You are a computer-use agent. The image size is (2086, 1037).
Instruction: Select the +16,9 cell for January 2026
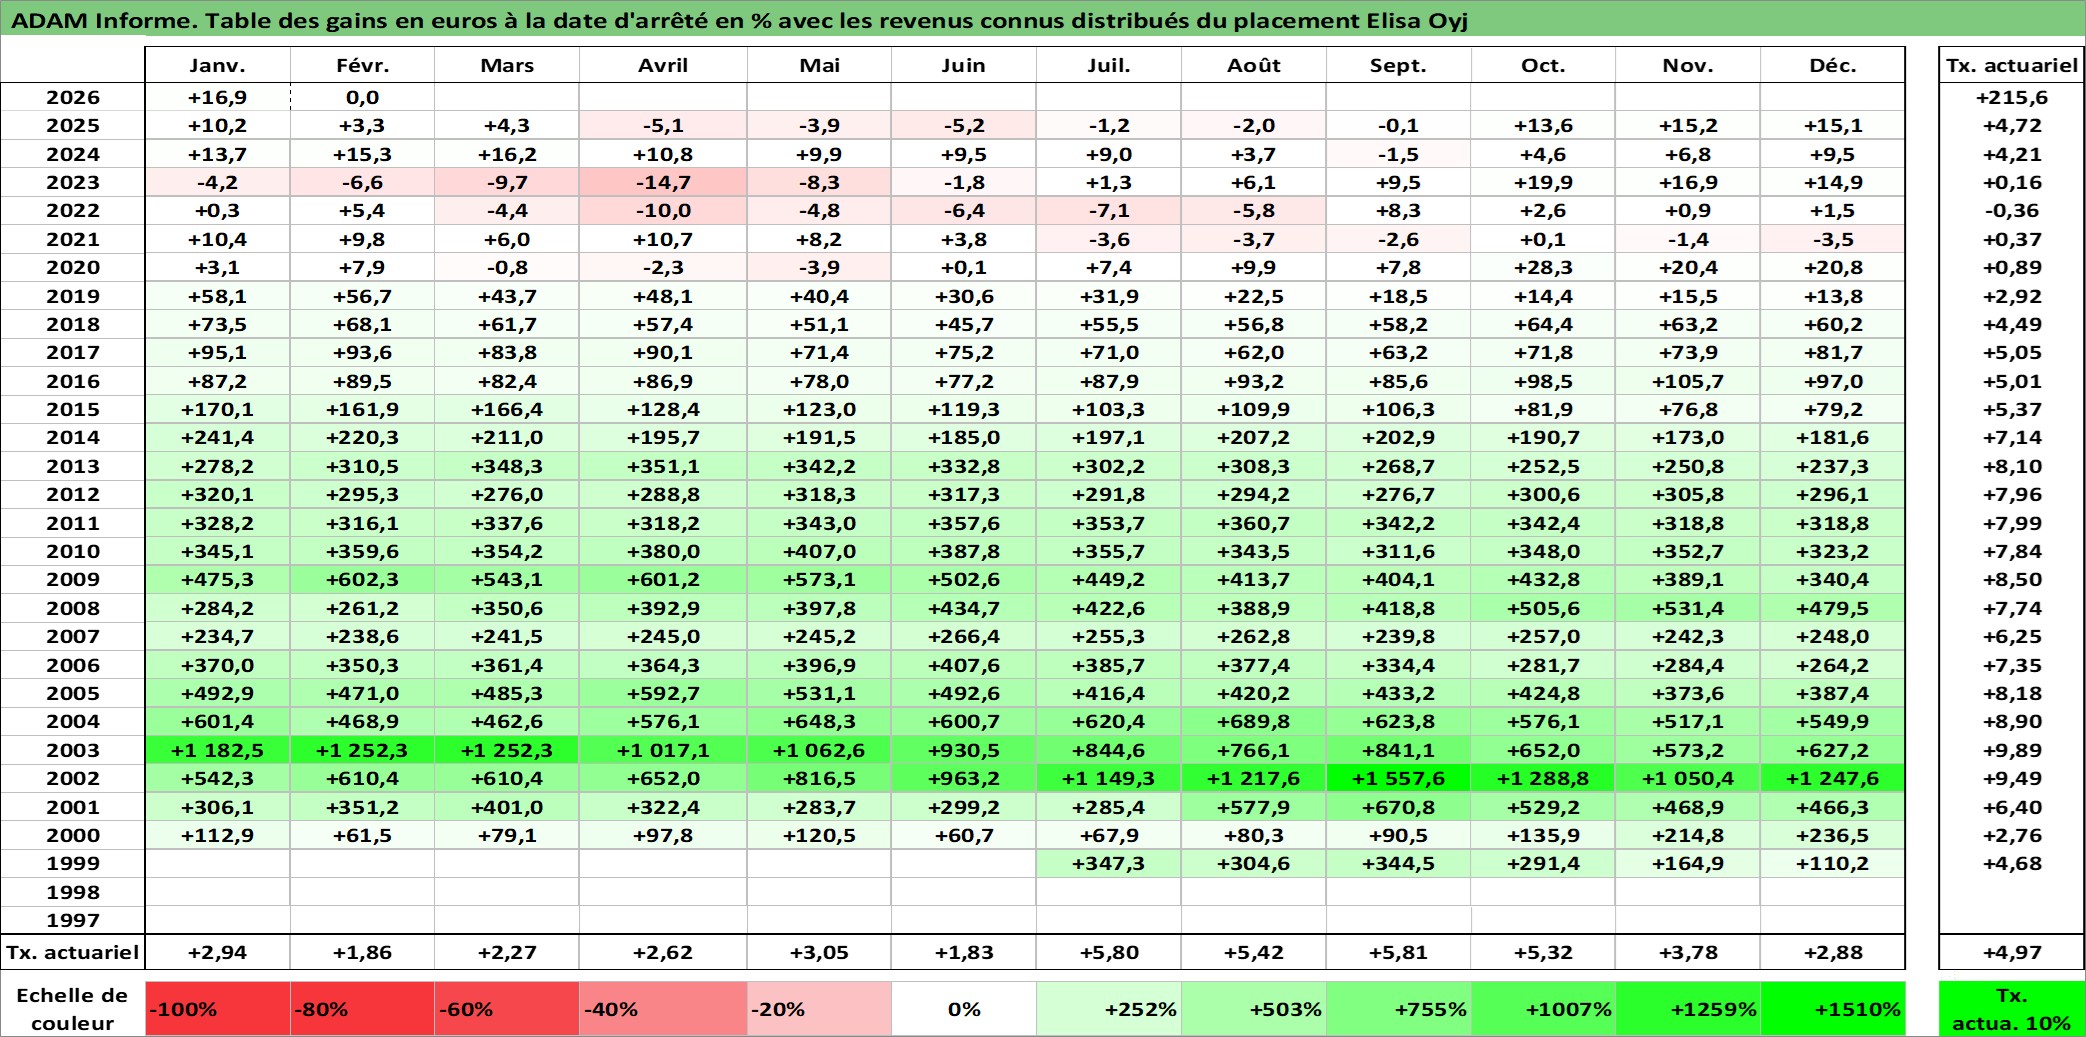click(217, 97)
